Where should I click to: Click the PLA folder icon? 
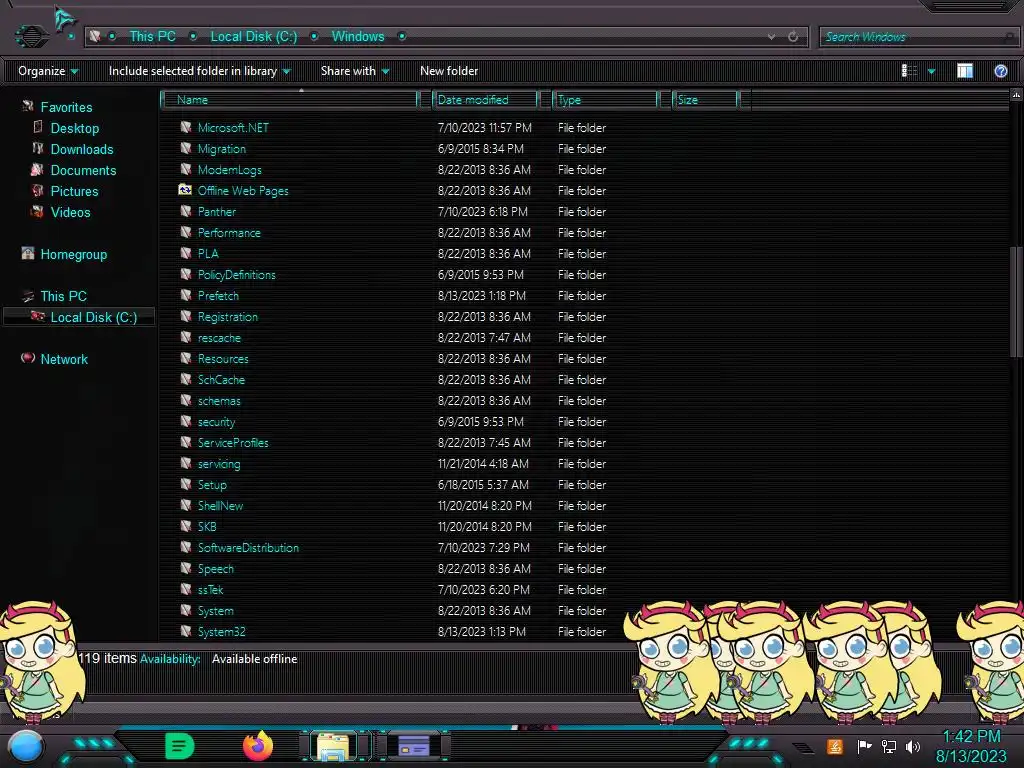185,253
